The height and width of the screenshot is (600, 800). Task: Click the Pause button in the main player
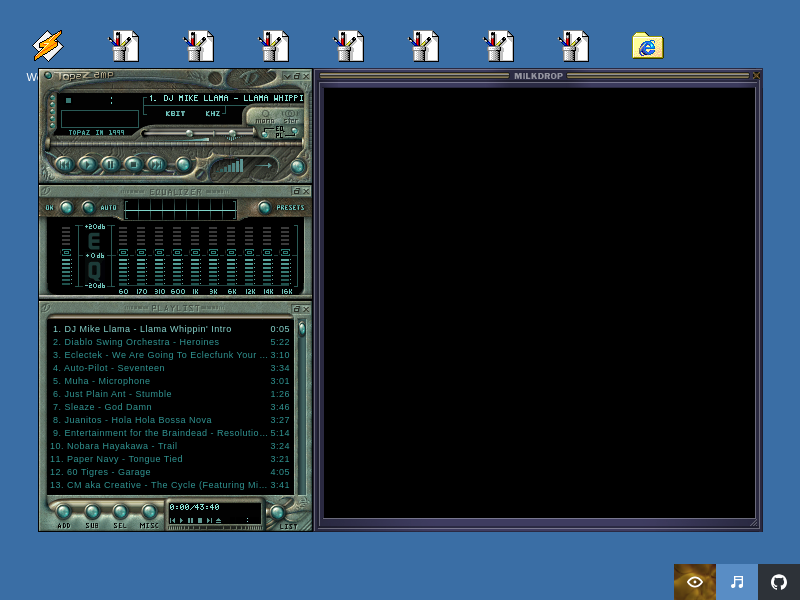click(x=110, y=164)
